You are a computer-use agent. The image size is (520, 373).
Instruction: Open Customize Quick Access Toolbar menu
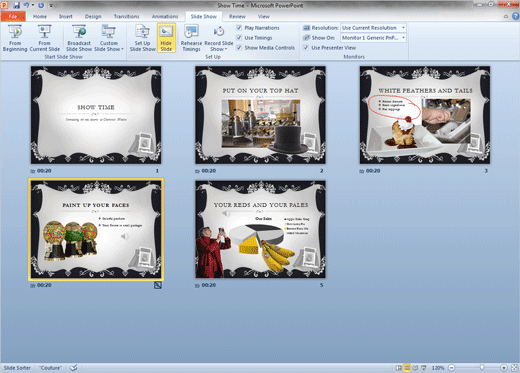point(51,5)
